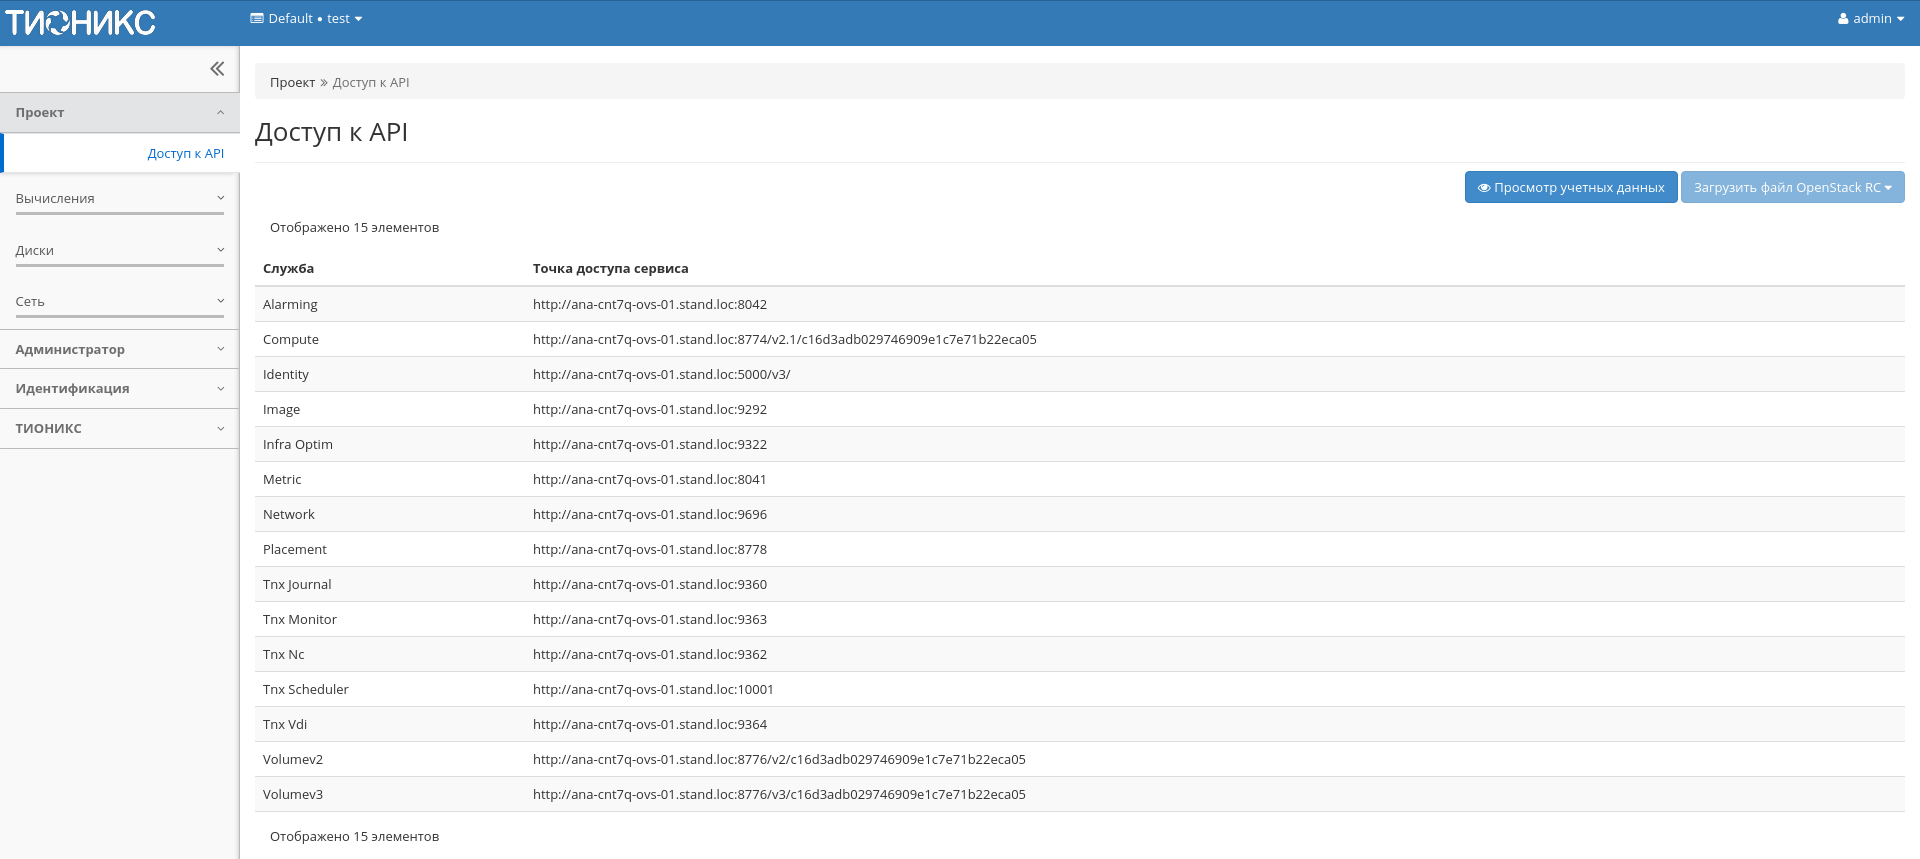
Task: Click the Tnx Scheduler endpoint URL
Action: [x=653, y=690]
